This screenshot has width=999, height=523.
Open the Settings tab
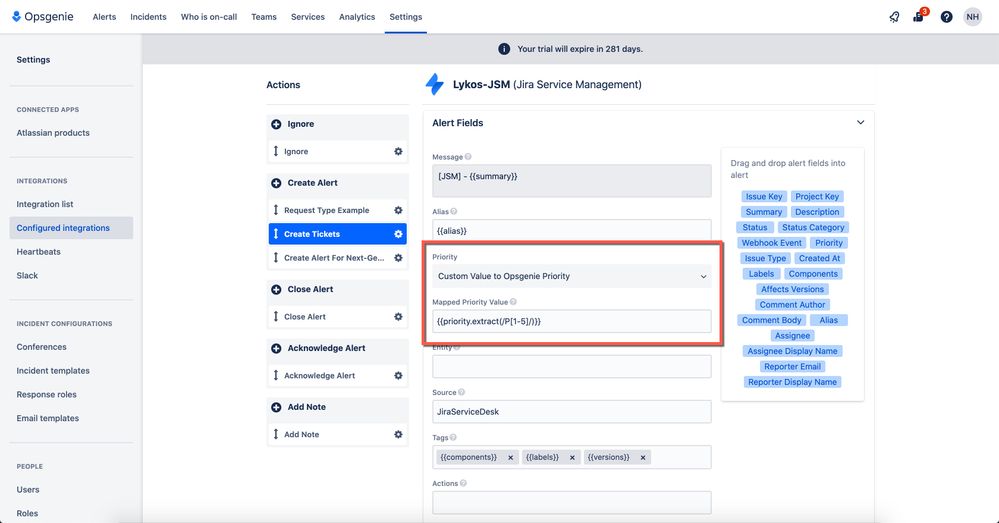[406, 17]
